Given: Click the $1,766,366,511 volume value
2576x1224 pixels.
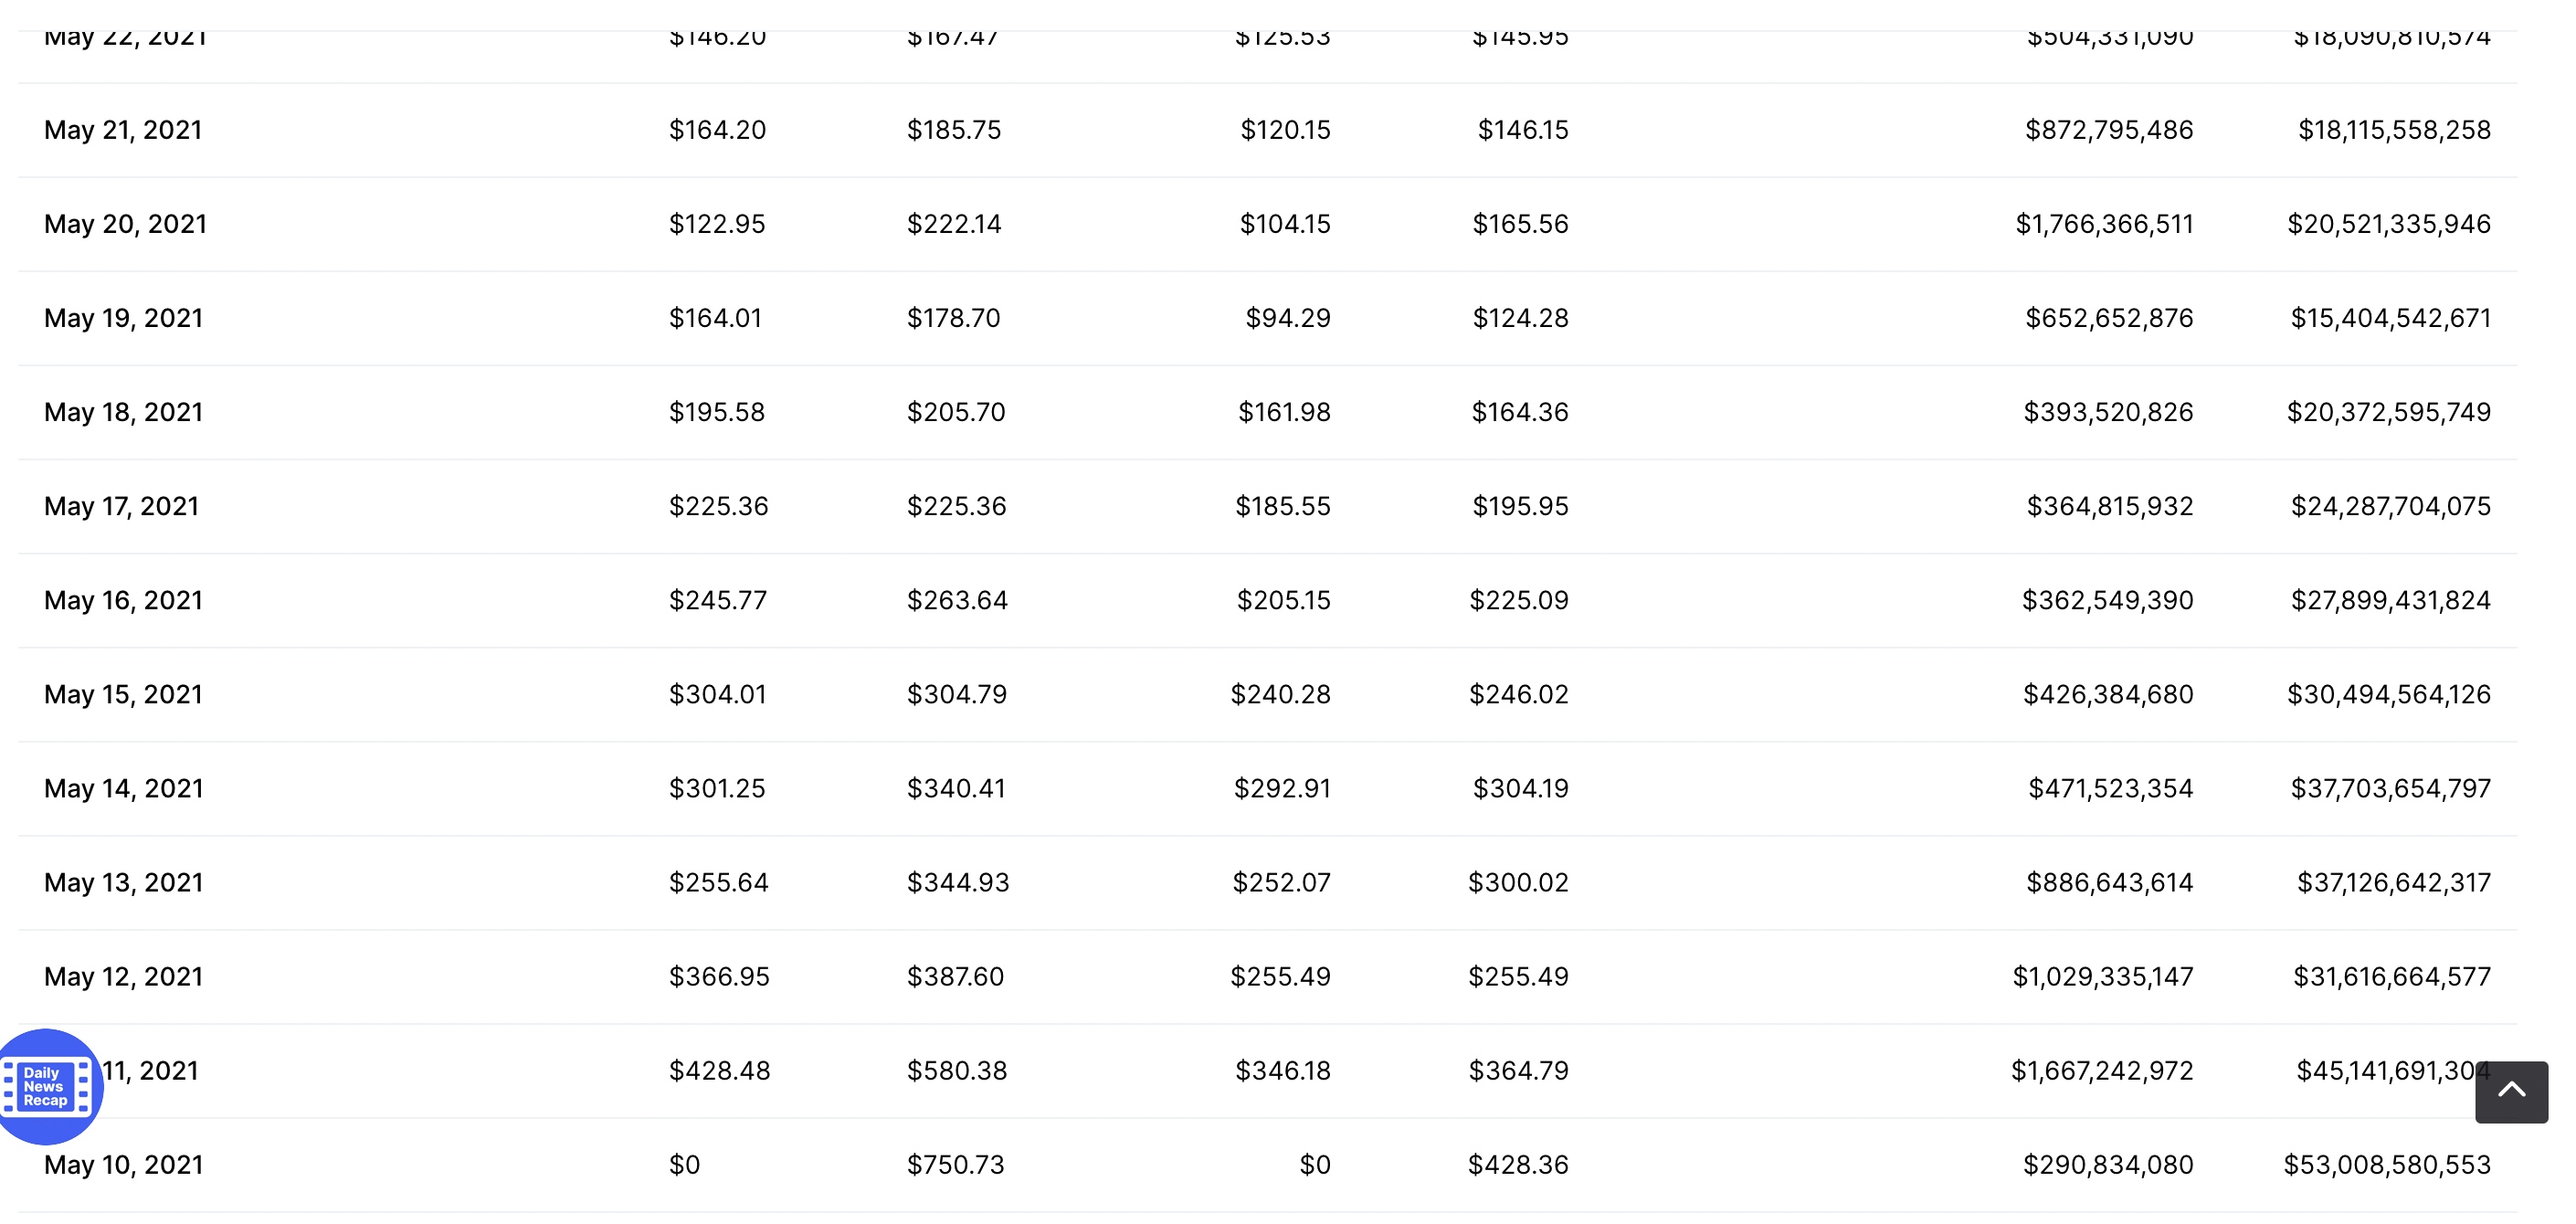Looking at the screenshot, I should (2104, 224).
